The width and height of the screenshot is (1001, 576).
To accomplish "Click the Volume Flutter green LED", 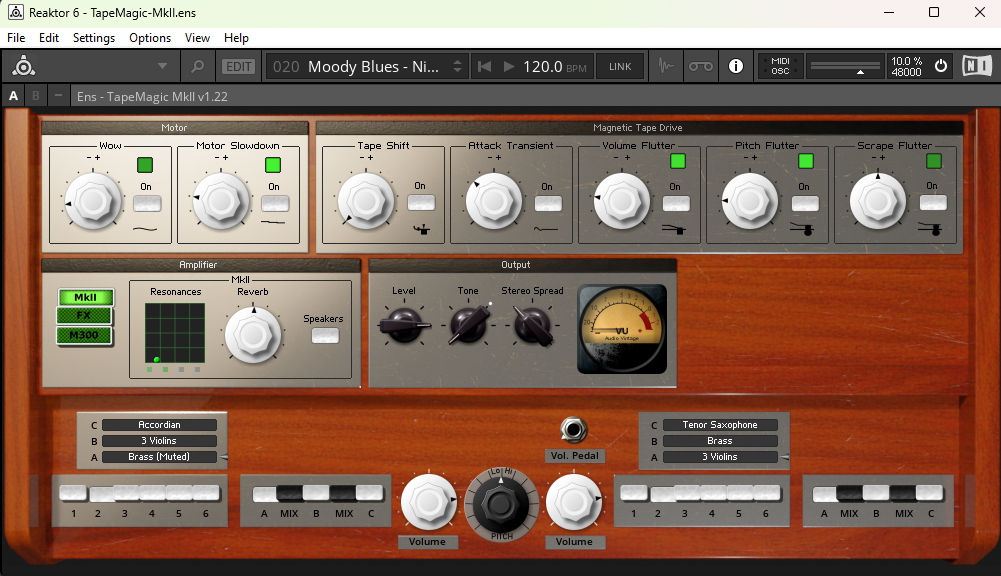I will pyautogui.click(x=678, y=162).
